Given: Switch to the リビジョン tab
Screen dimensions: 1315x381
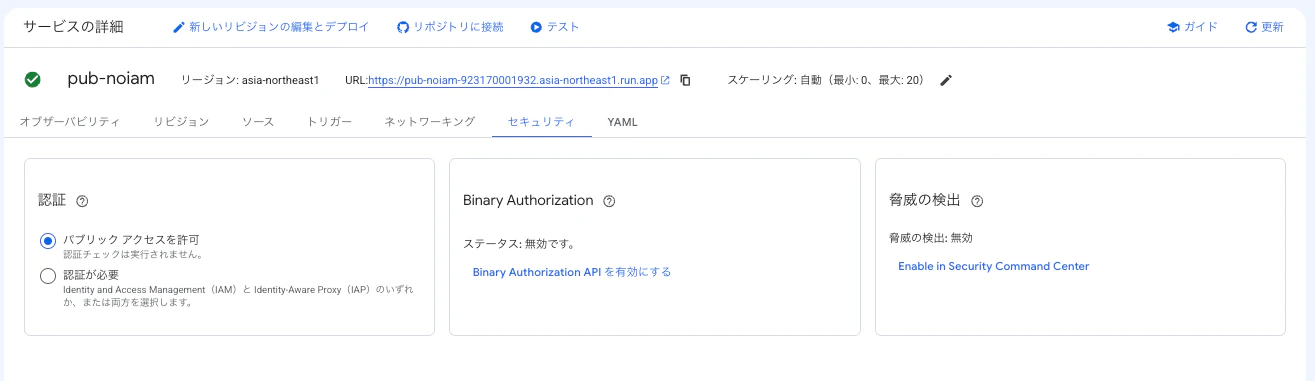Looking at the screenshot, I should (x=181, y=122).
